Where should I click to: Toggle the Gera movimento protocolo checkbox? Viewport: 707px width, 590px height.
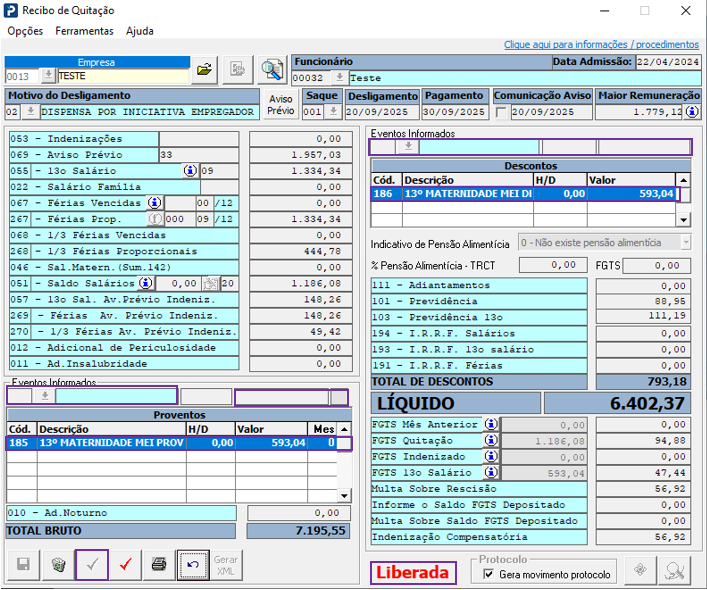click(x=489, y=575)
